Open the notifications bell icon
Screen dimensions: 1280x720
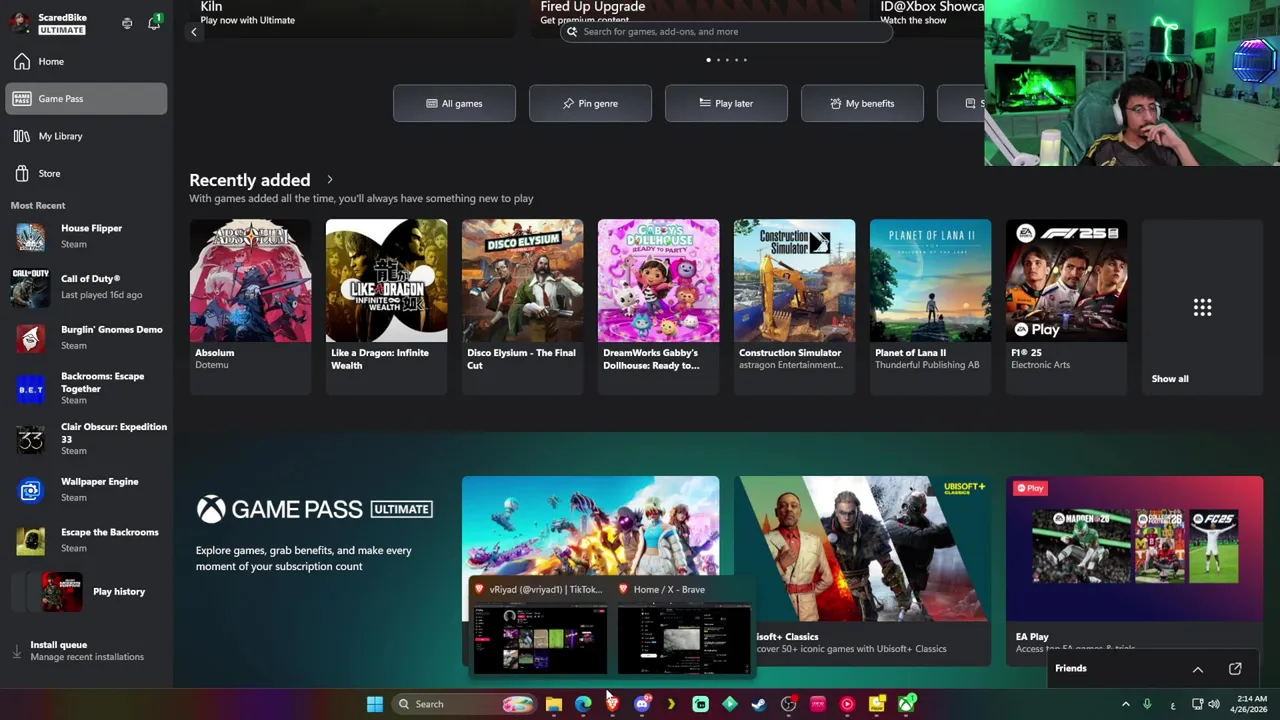tap(154, 23)
